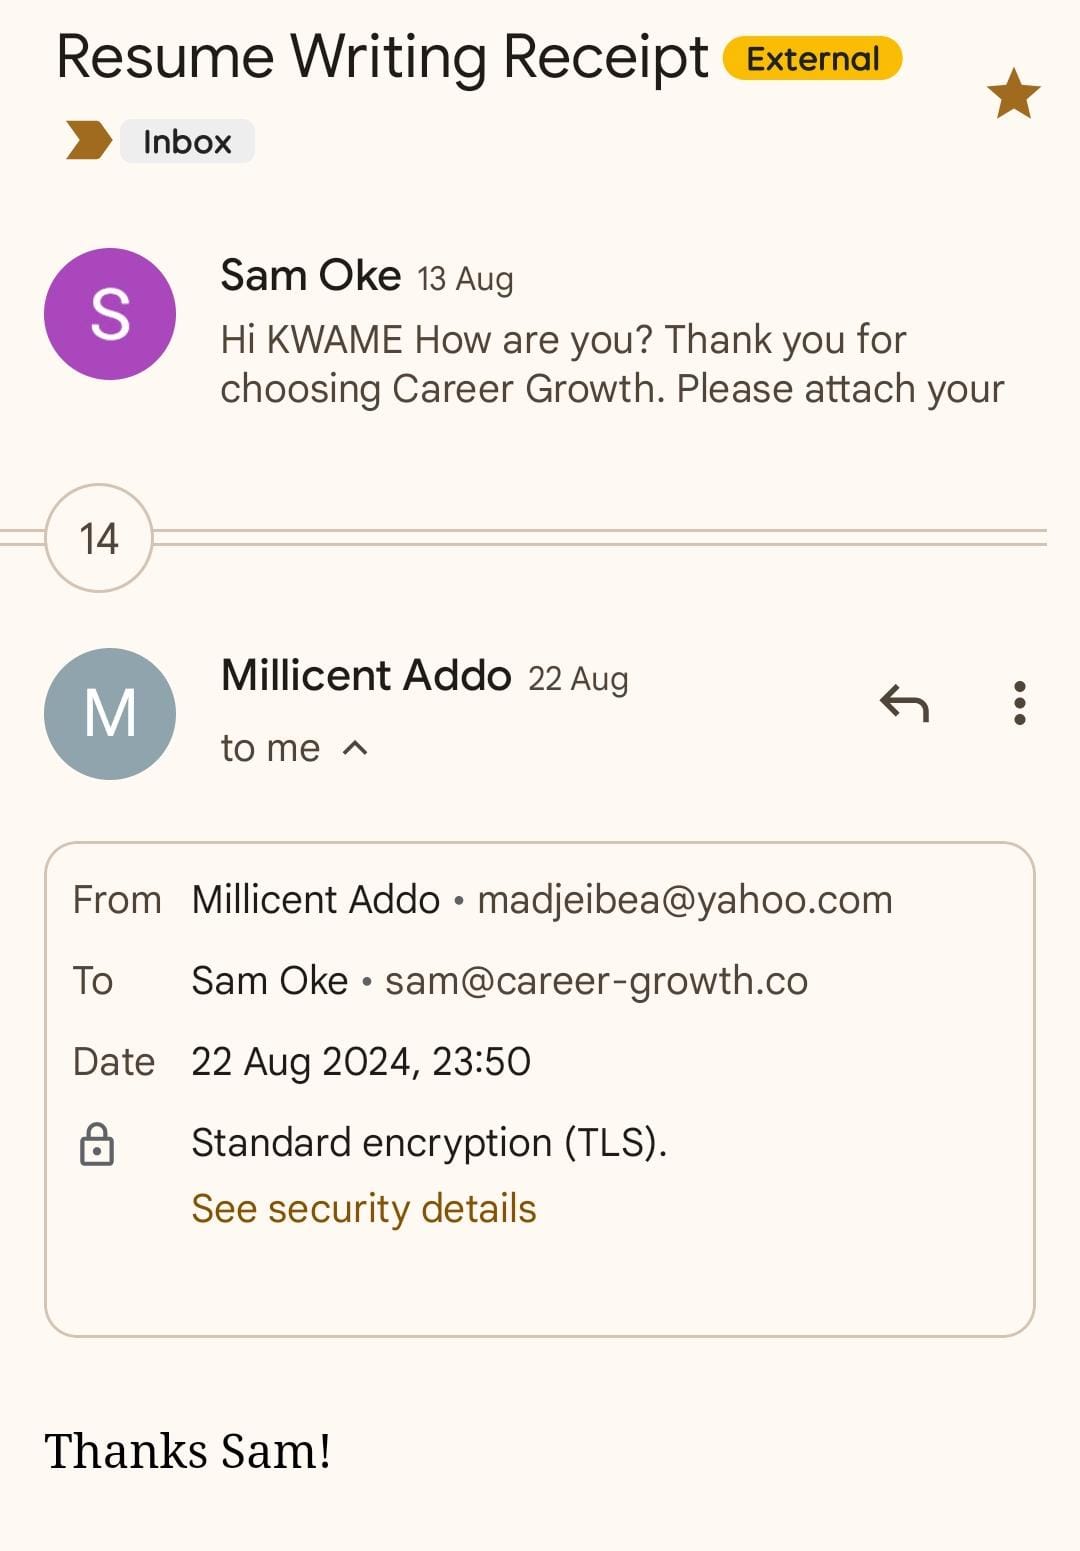Open Millicent Addo's gray avatar

[x=110, y=714]
